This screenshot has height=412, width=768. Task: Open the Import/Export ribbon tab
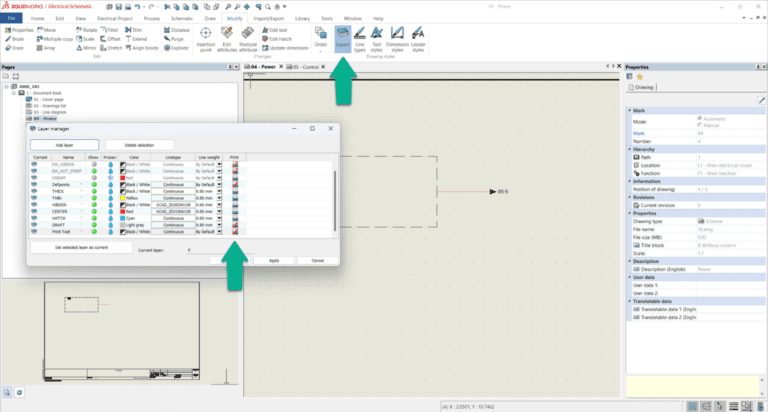(268, 19)
